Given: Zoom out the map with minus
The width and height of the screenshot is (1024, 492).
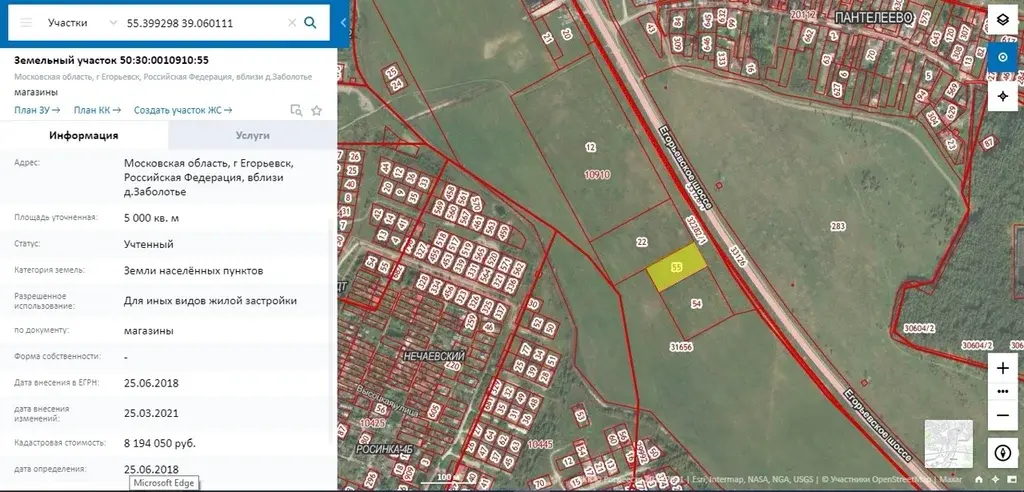Looking at the screenshot, I should point(1003,414).
